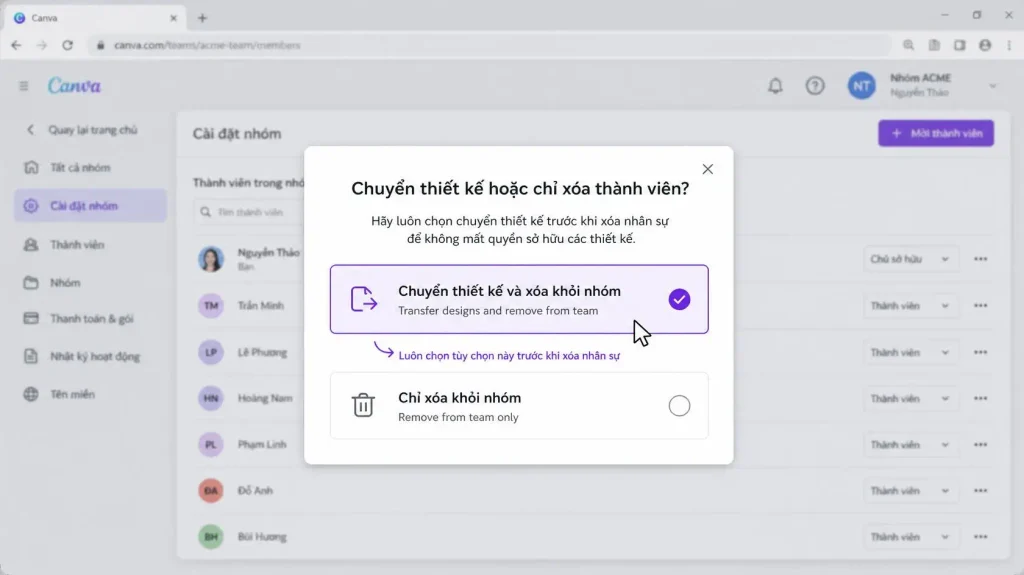Image resolution: width=1024 pixels, height=575 pixels.
Task: Open more options in Lê Phương row
Action: (x=980, y=353)
